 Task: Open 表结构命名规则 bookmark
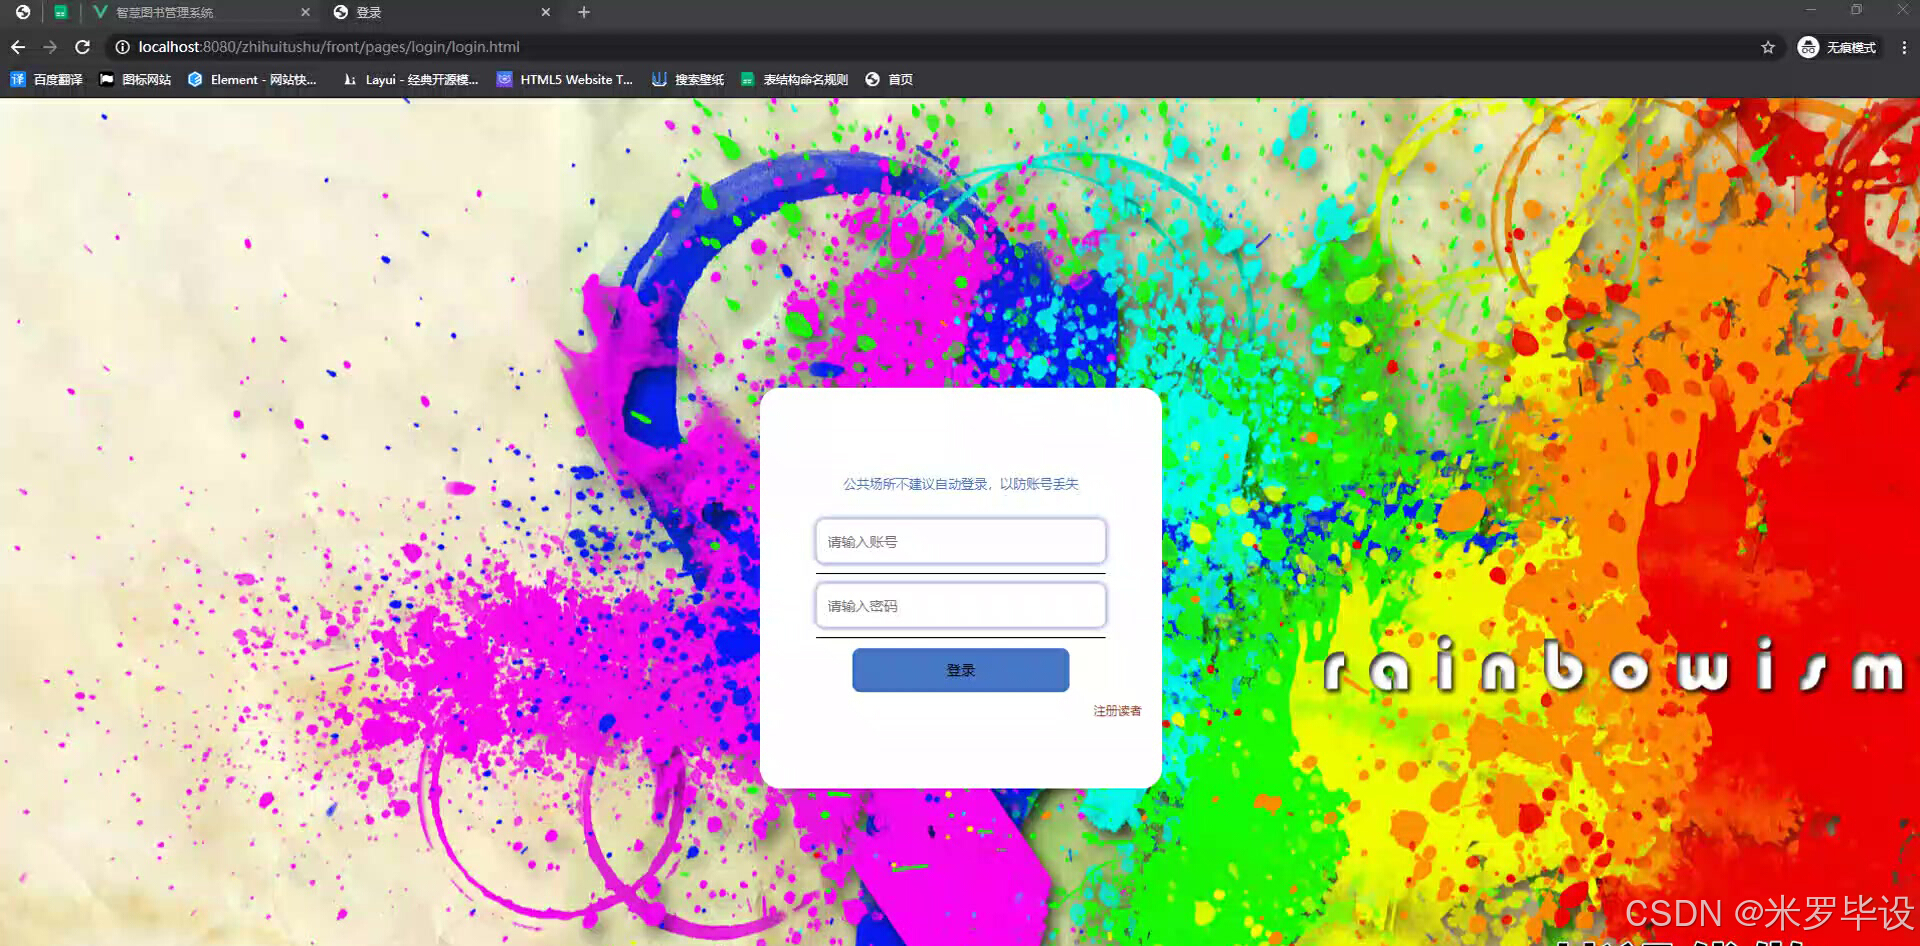(794, 79)
